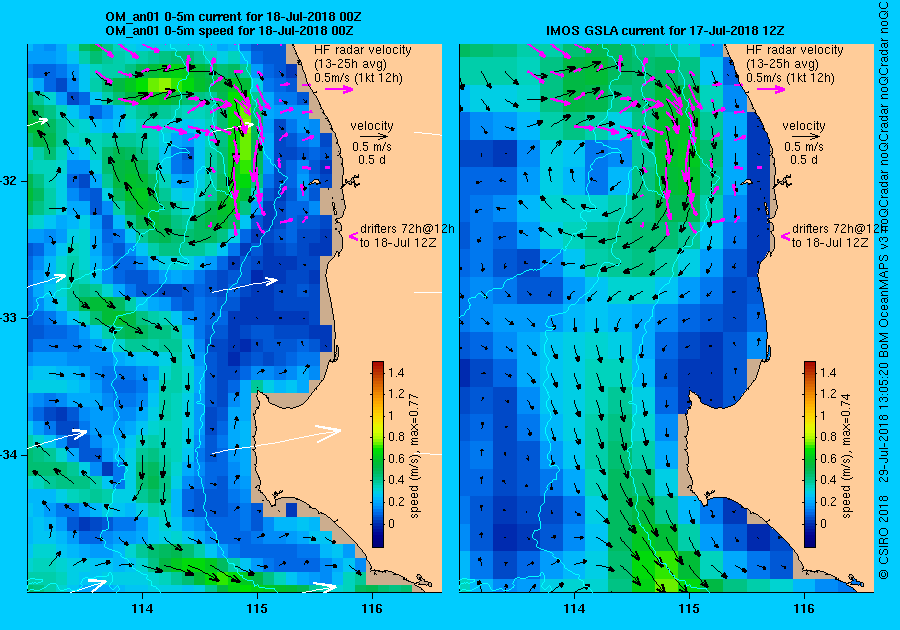
Task: Click the vertical '© CSIRO 2018' credit text
Action: pyautogui.click(x=883, y=536)
